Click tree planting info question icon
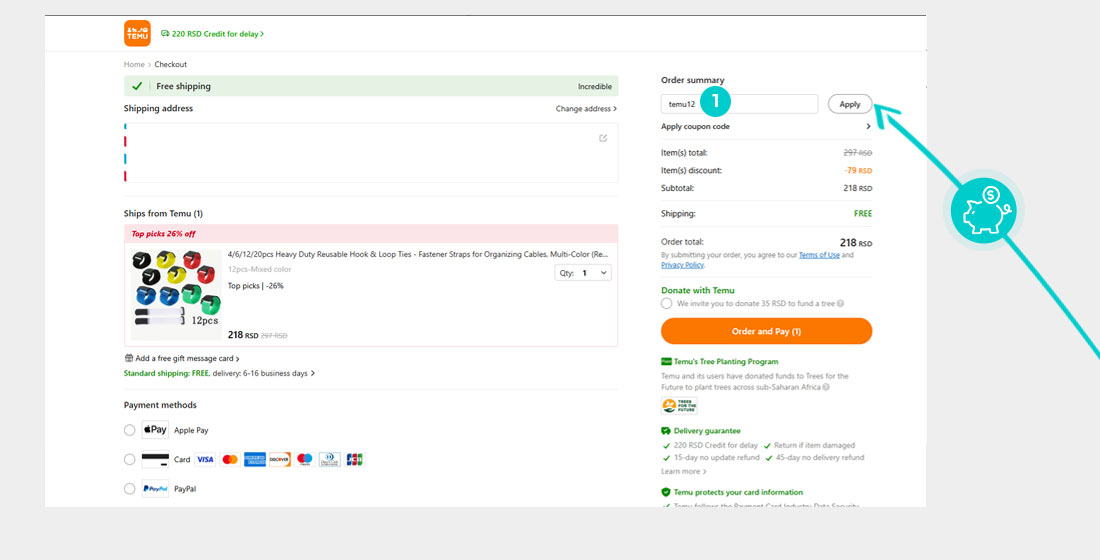1100x560 pixels. tap(826, 387)
